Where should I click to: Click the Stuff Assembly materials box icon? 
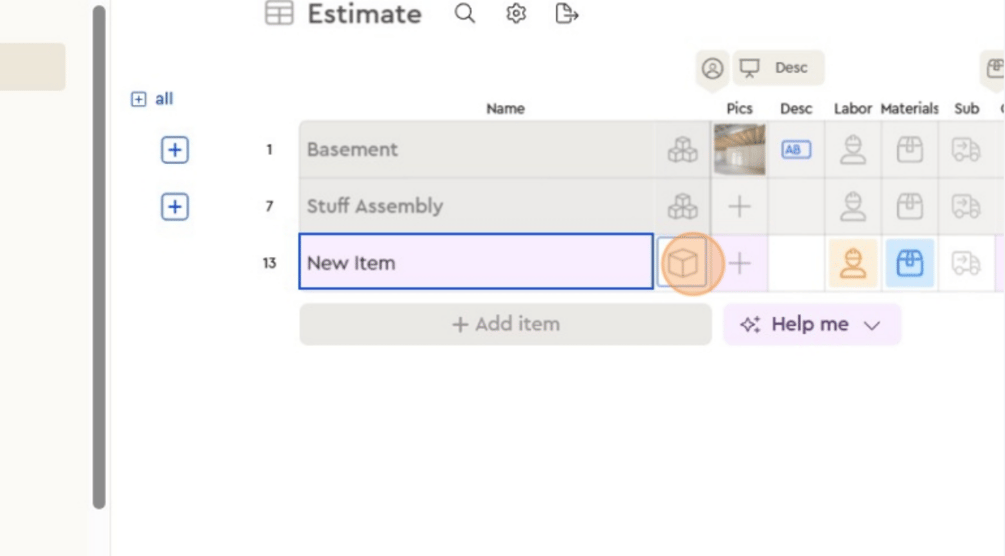909,206
